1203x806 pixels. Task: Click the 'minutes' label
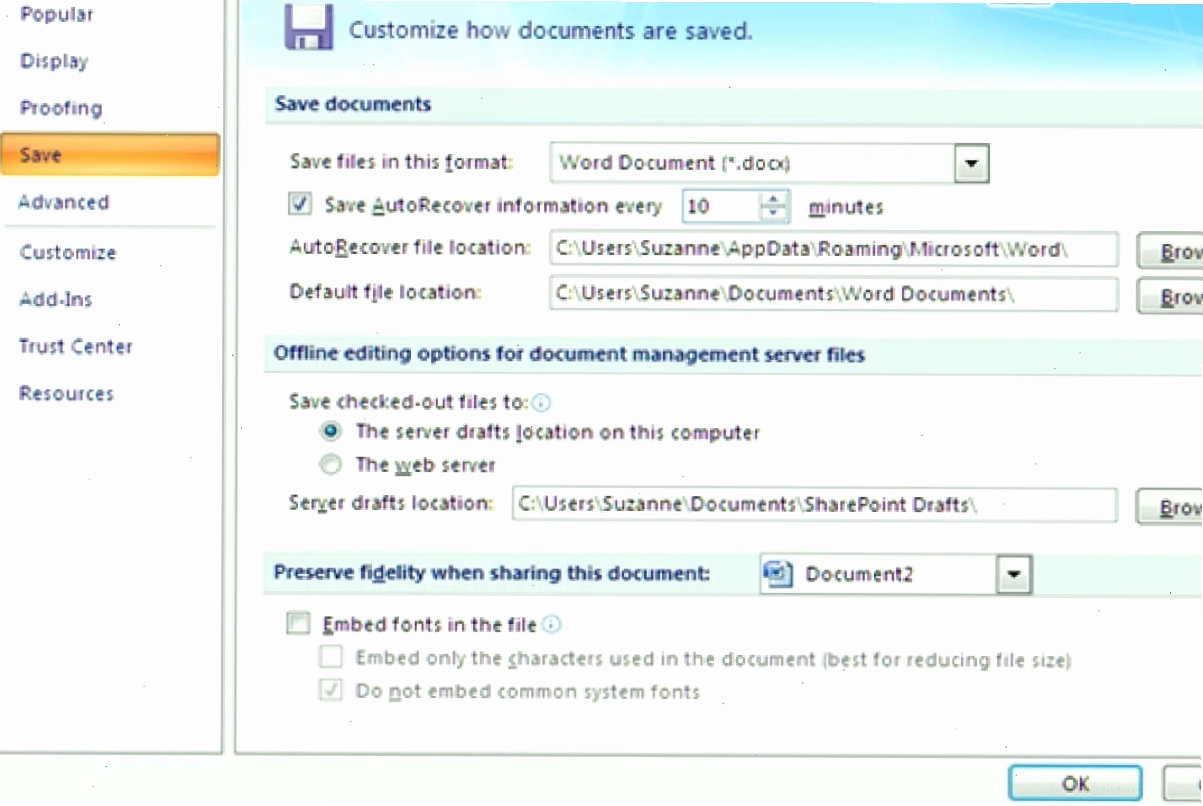[846, 207]
